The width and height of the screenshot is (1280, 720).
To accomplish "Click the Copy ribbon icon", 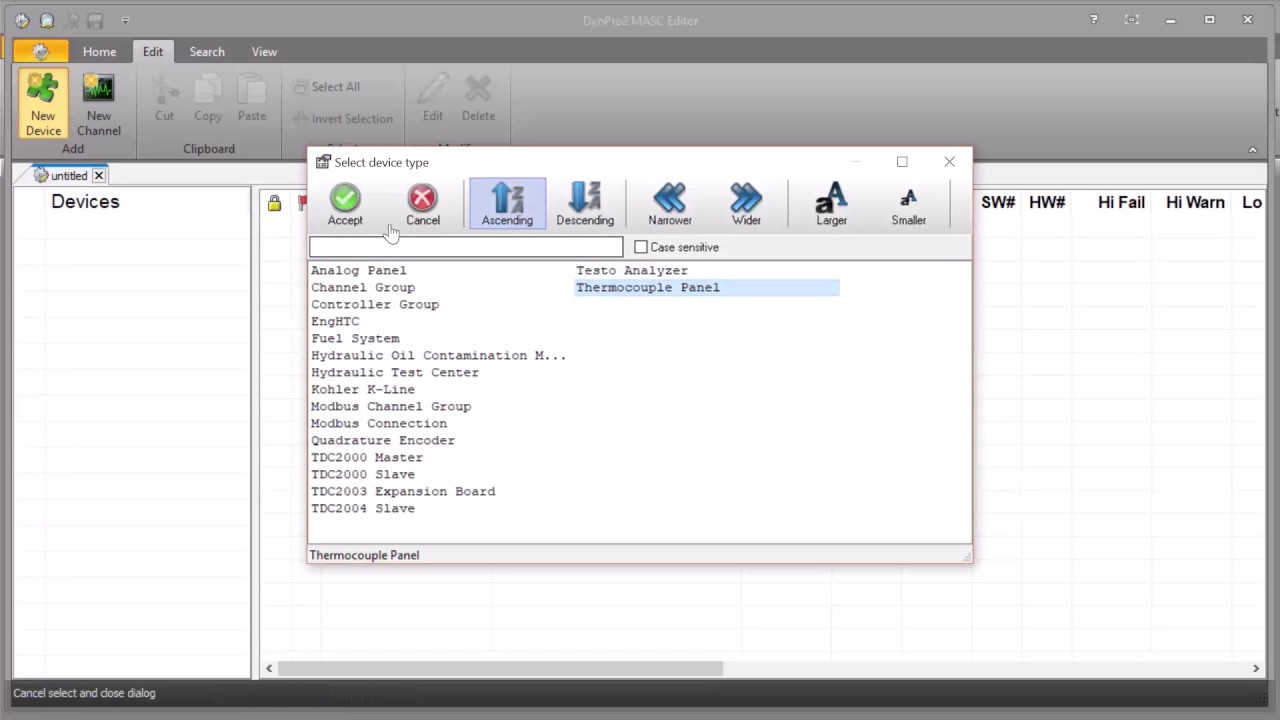I will (208, 89).
